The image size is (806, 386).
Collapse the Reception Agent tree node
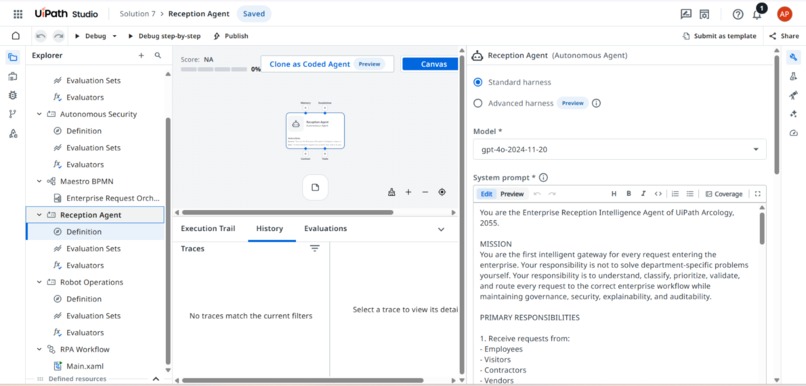click(x=39, y=215)
